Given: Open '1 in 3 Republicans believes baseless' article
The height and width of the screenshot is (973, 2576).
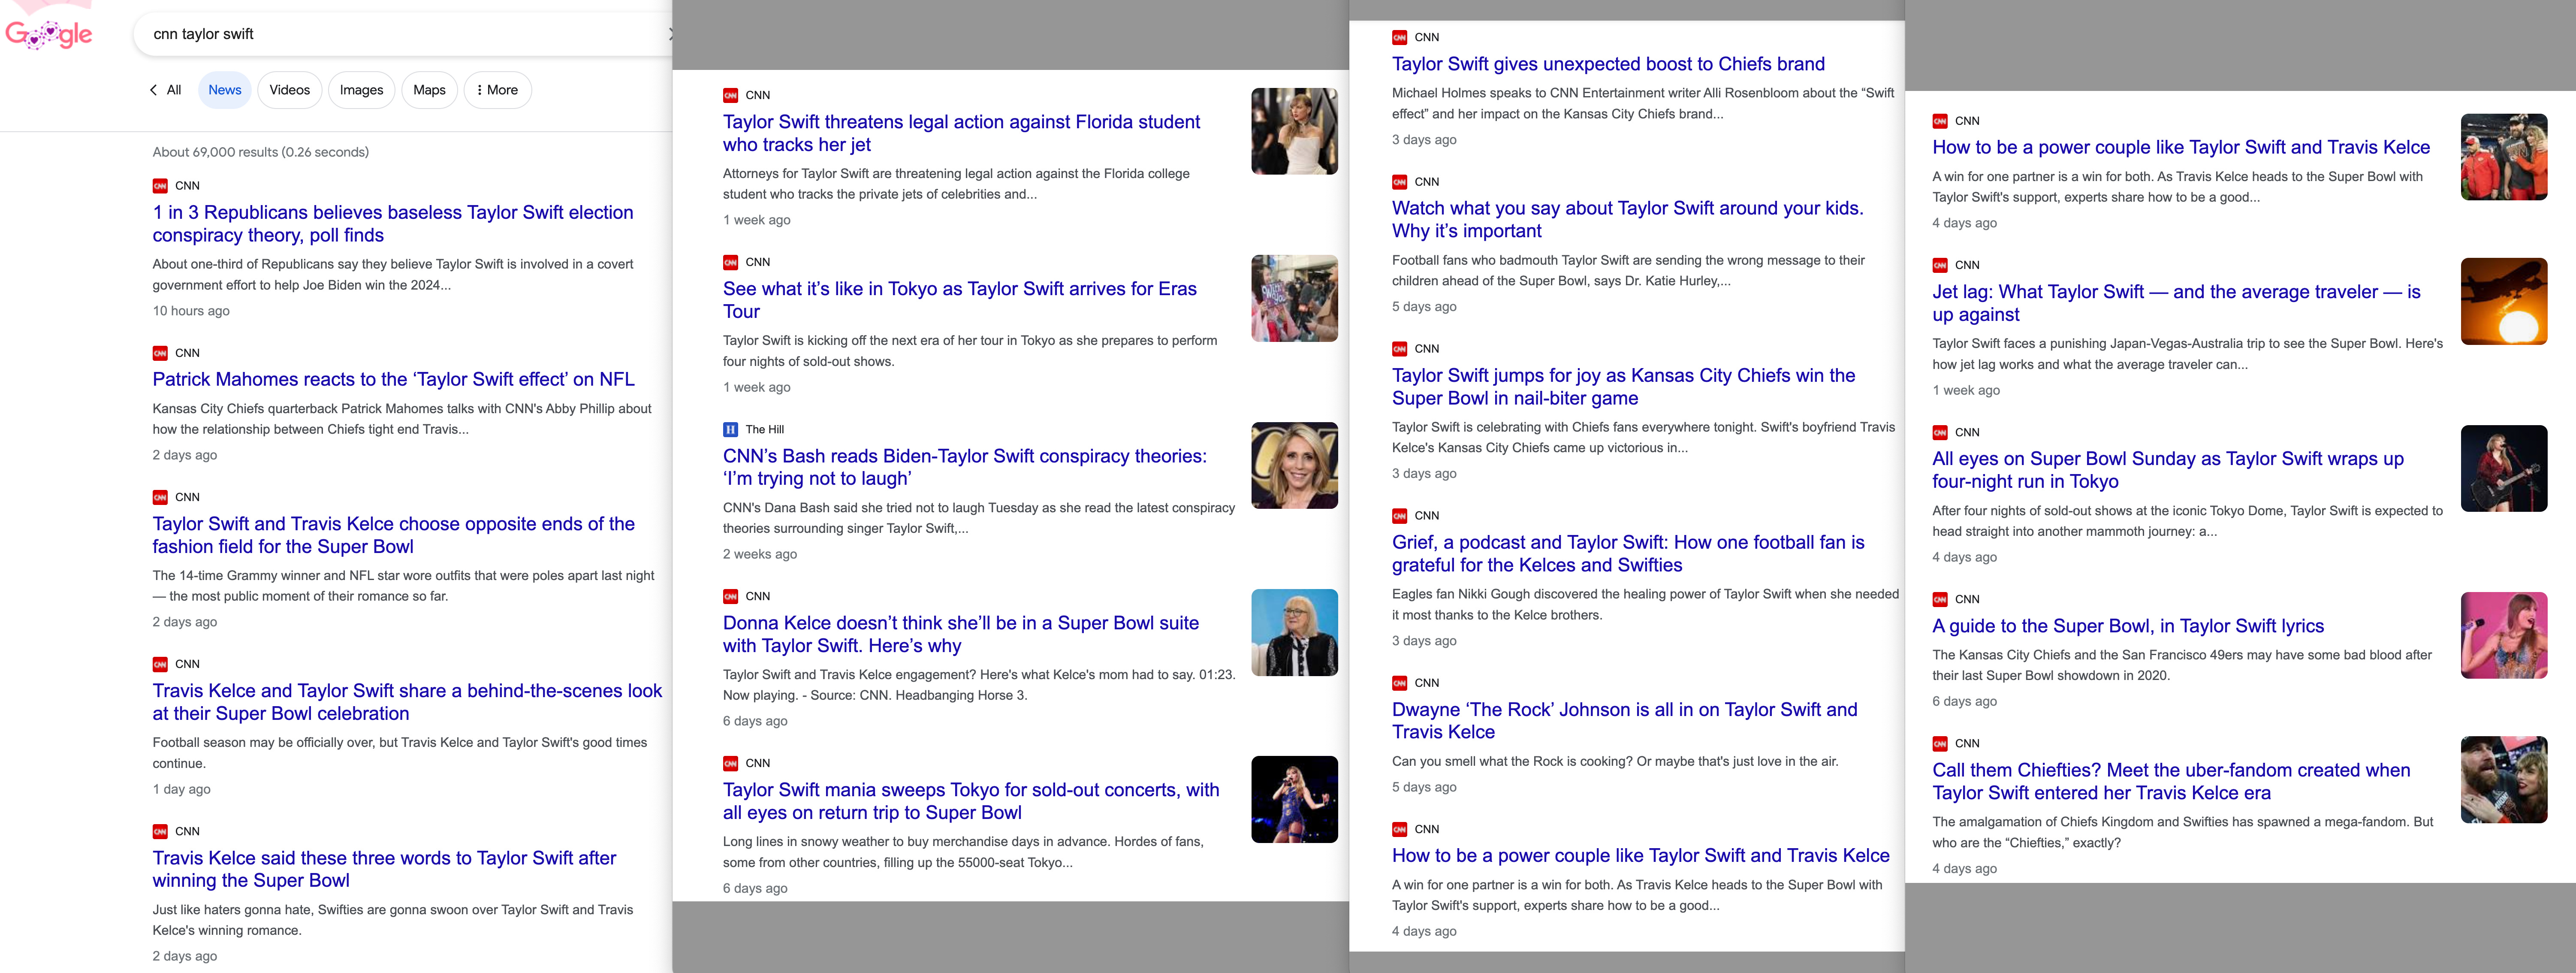Looking at the screenshot, I should 393,224.
